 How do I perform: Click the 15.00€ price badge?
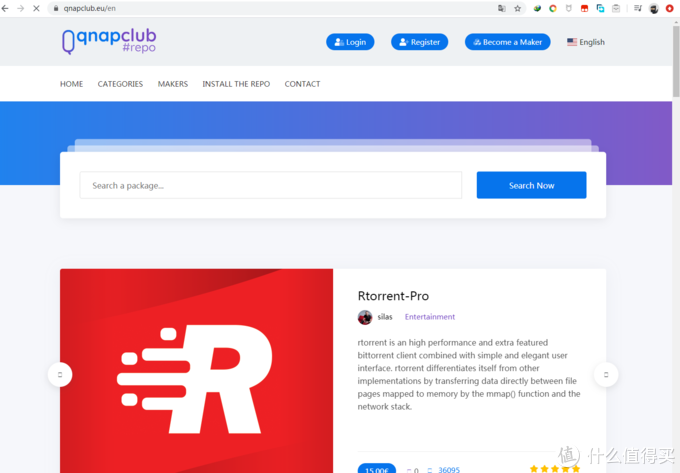[x=376, y=469]
